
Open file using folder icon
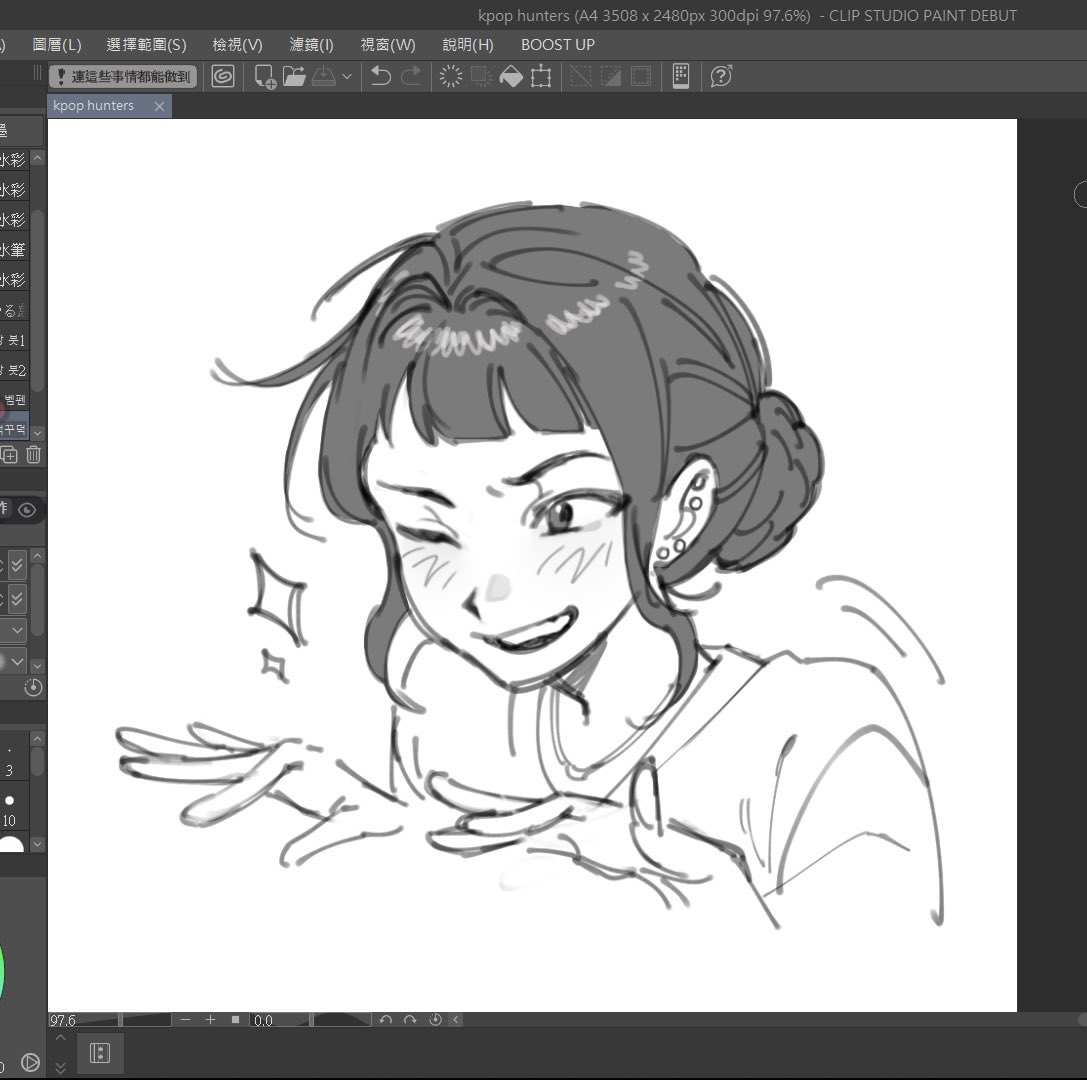tap(294, 76)
